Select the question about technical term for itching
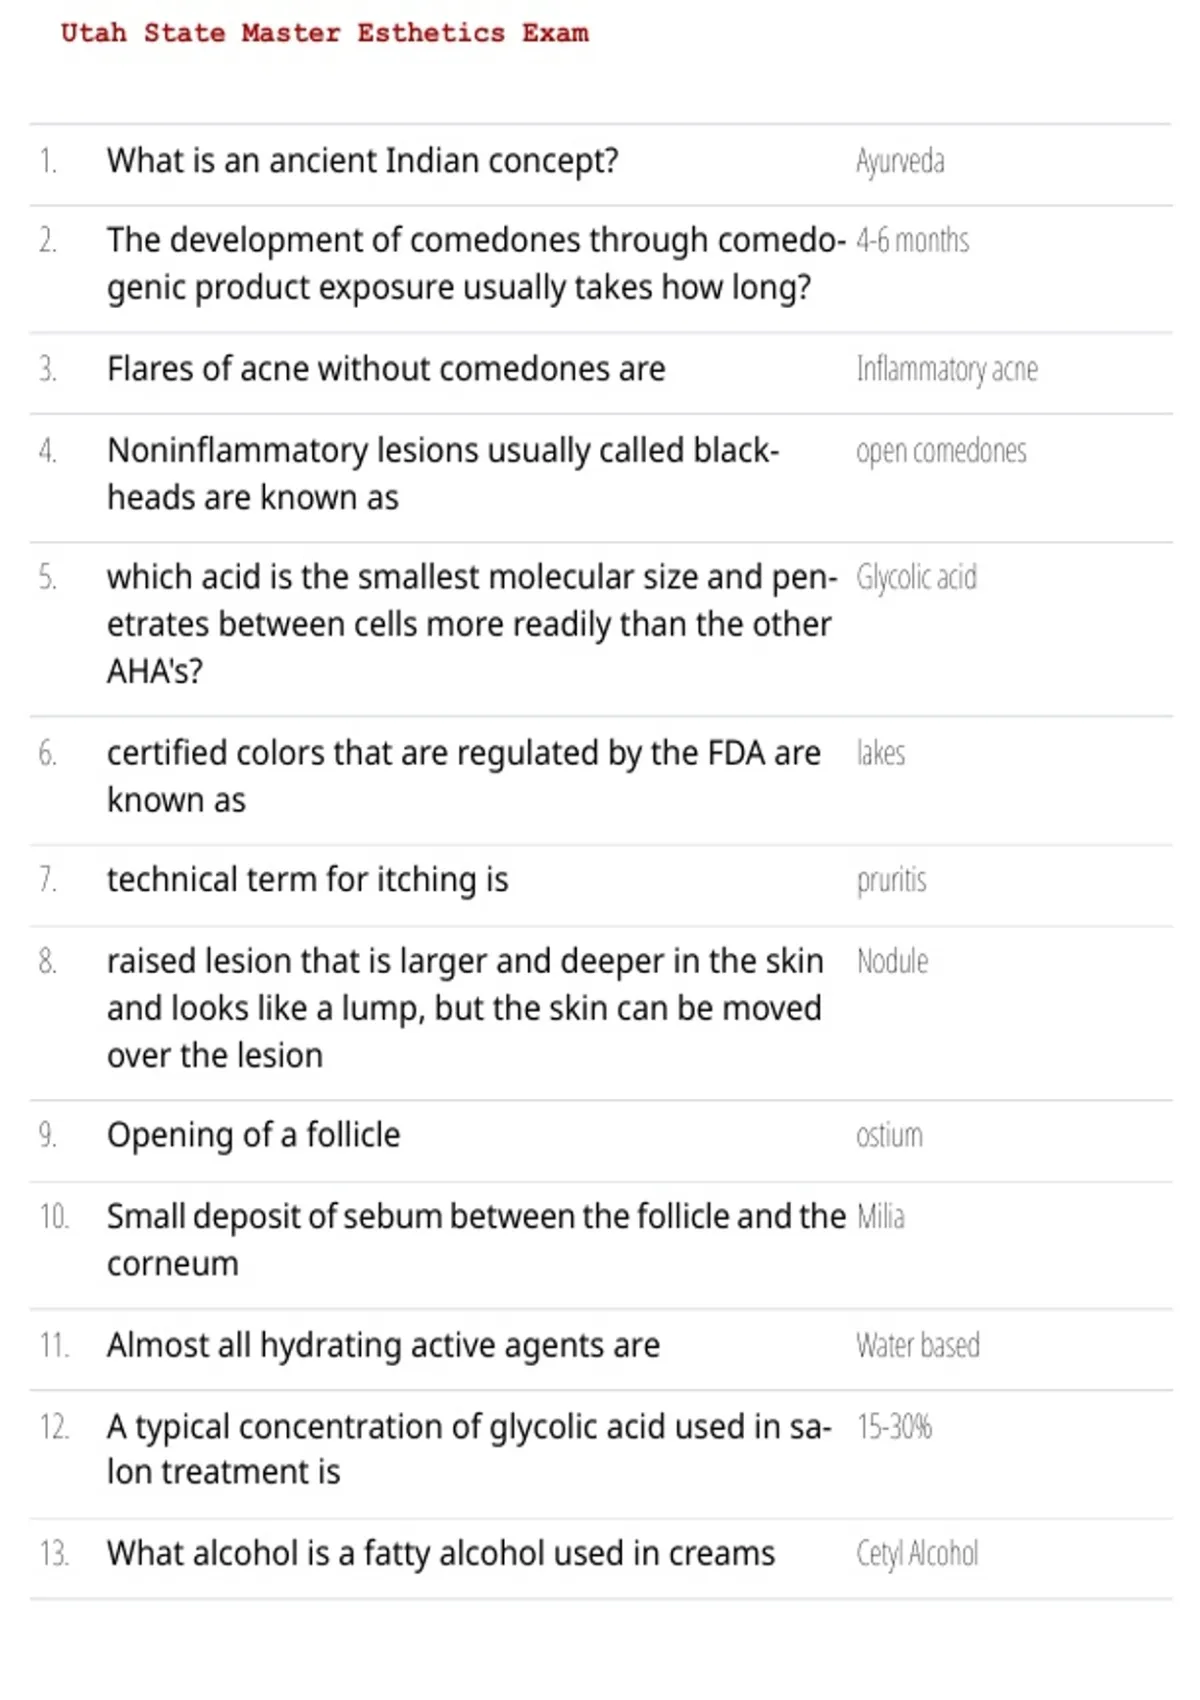This screenshot has height=1700, width=1200. coord(308,880)
